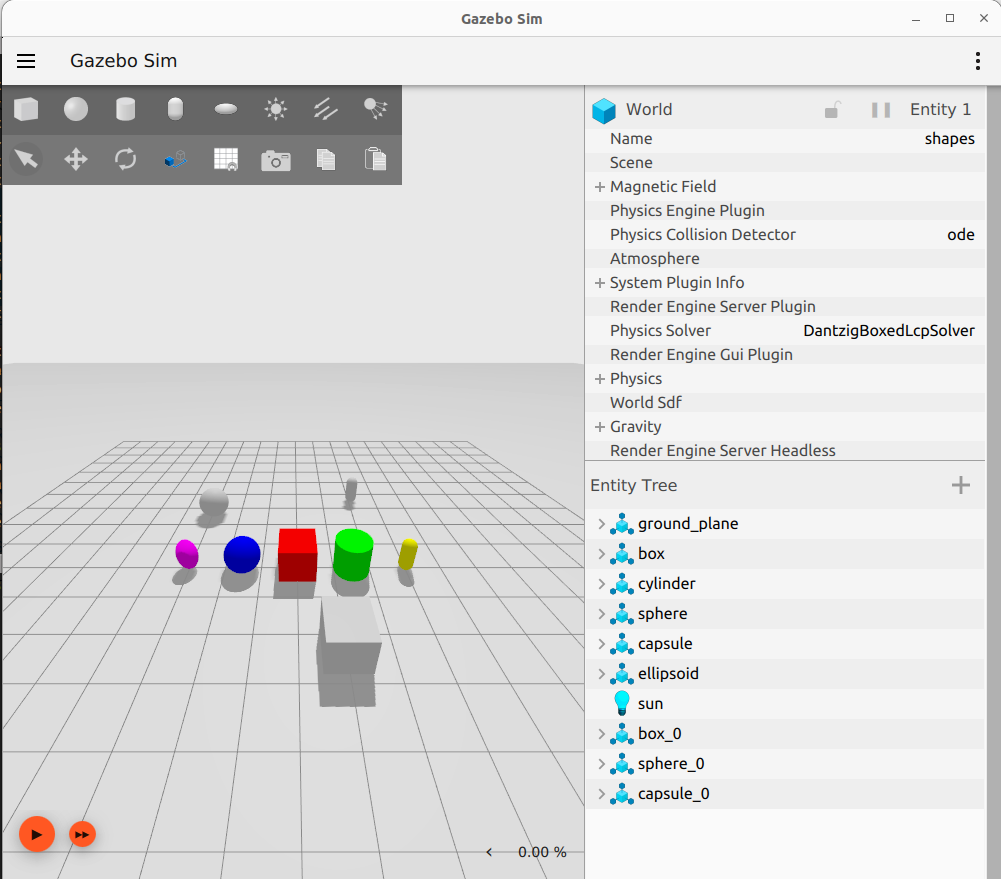Add a spot light
The height and width of the screenshot is (879, 1001).
[x=375, y=109]
